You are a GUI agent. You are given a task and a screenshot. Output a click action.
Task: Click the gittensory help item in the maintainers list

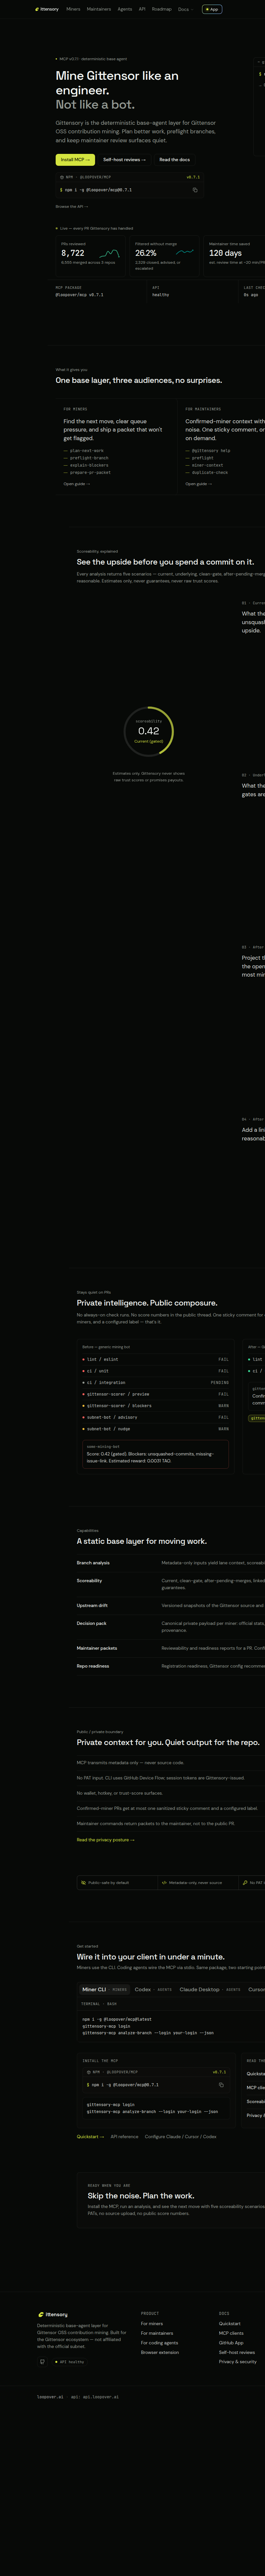[x=208, y=451]
